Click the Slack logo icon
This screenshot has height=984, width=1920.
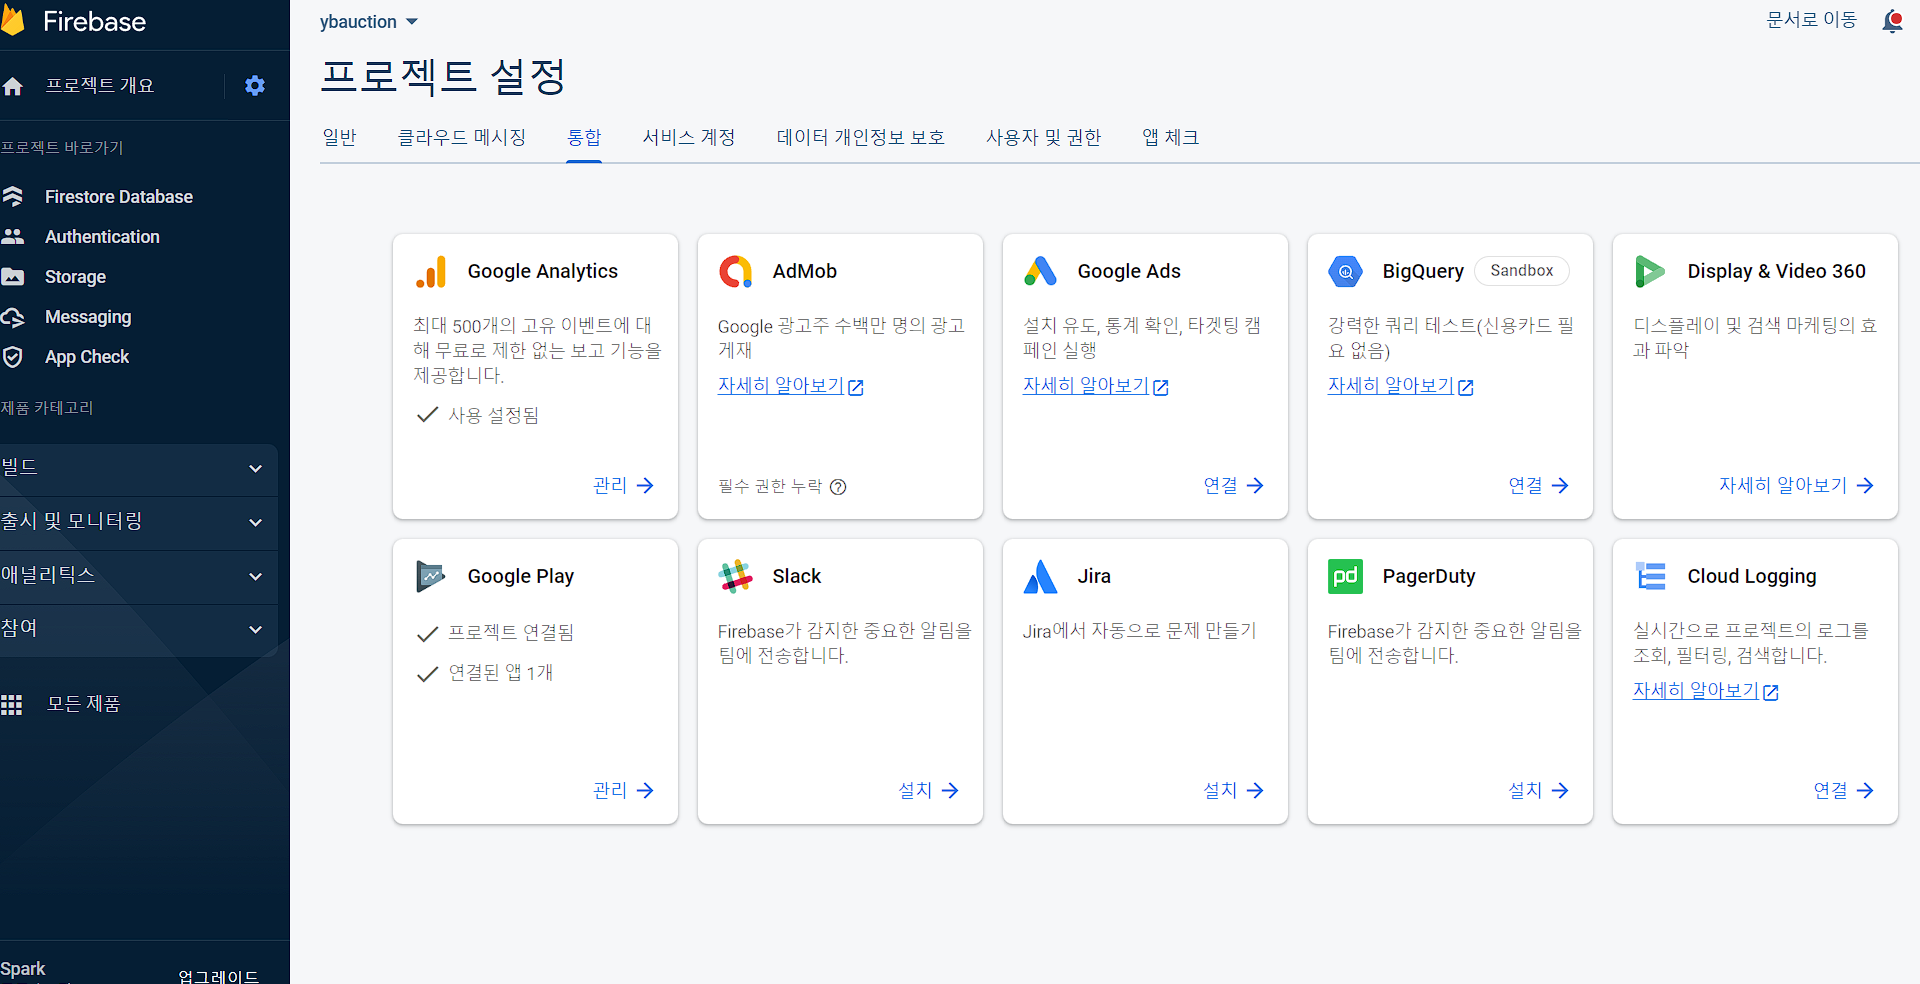pos(736,576)
